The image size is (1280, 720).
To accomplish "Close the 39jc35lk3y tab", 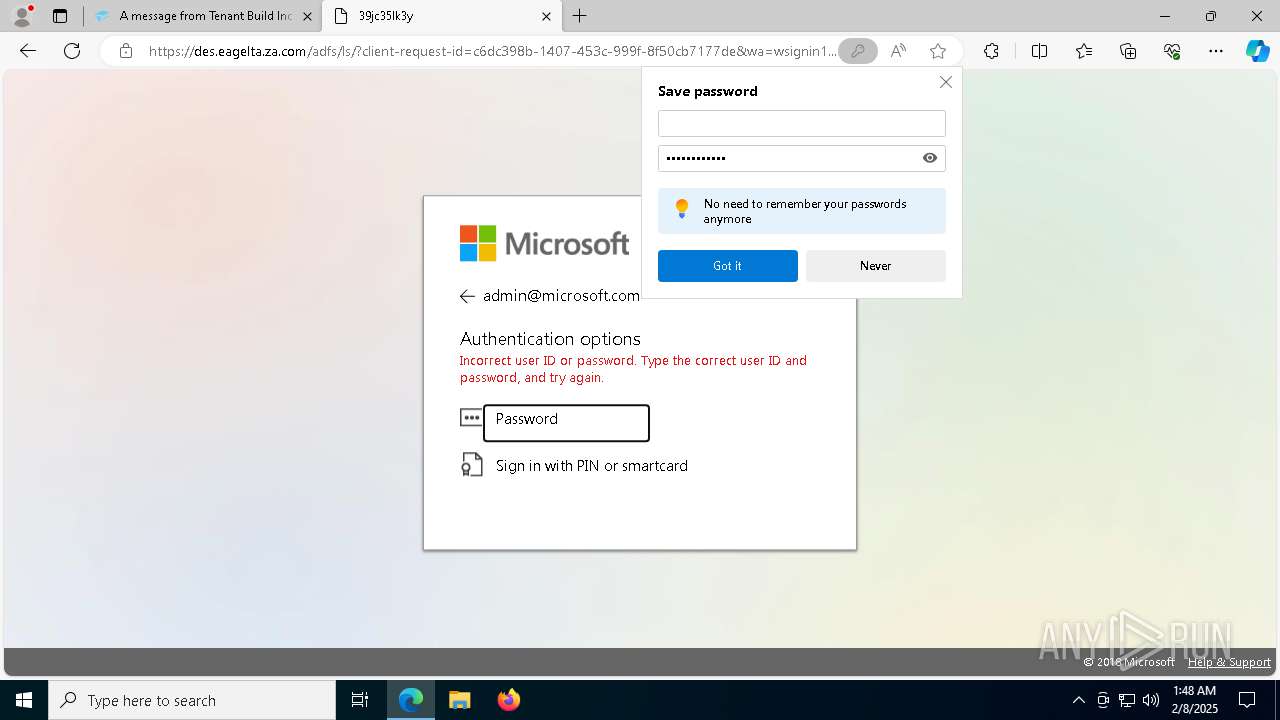I will [546, 16].
